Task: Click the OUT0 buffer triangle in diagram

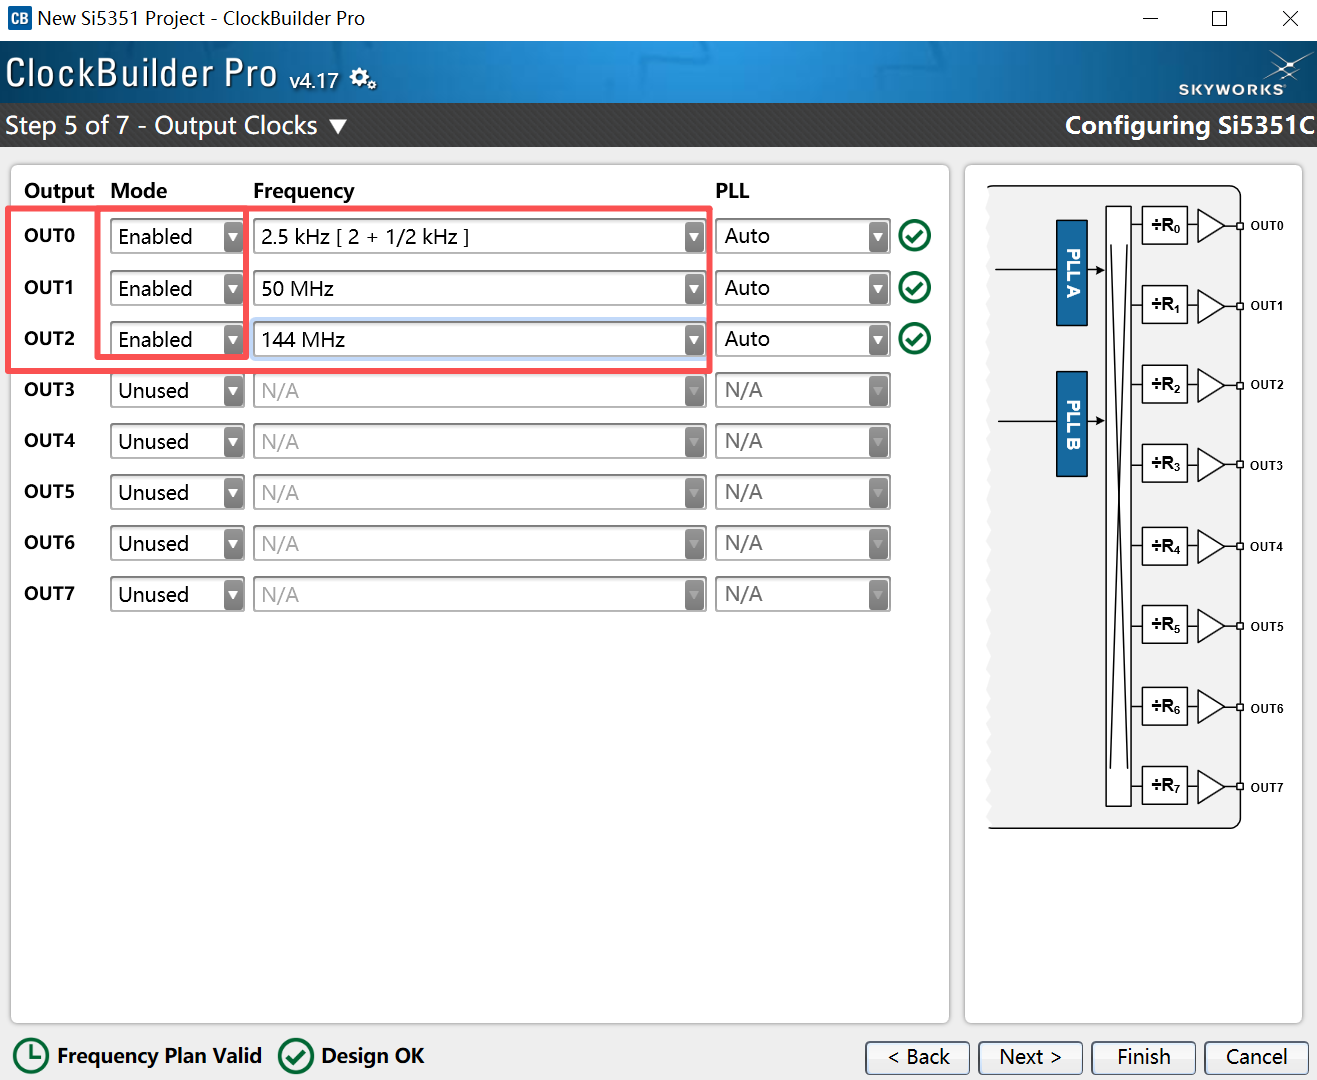Action: [1210, 226]
